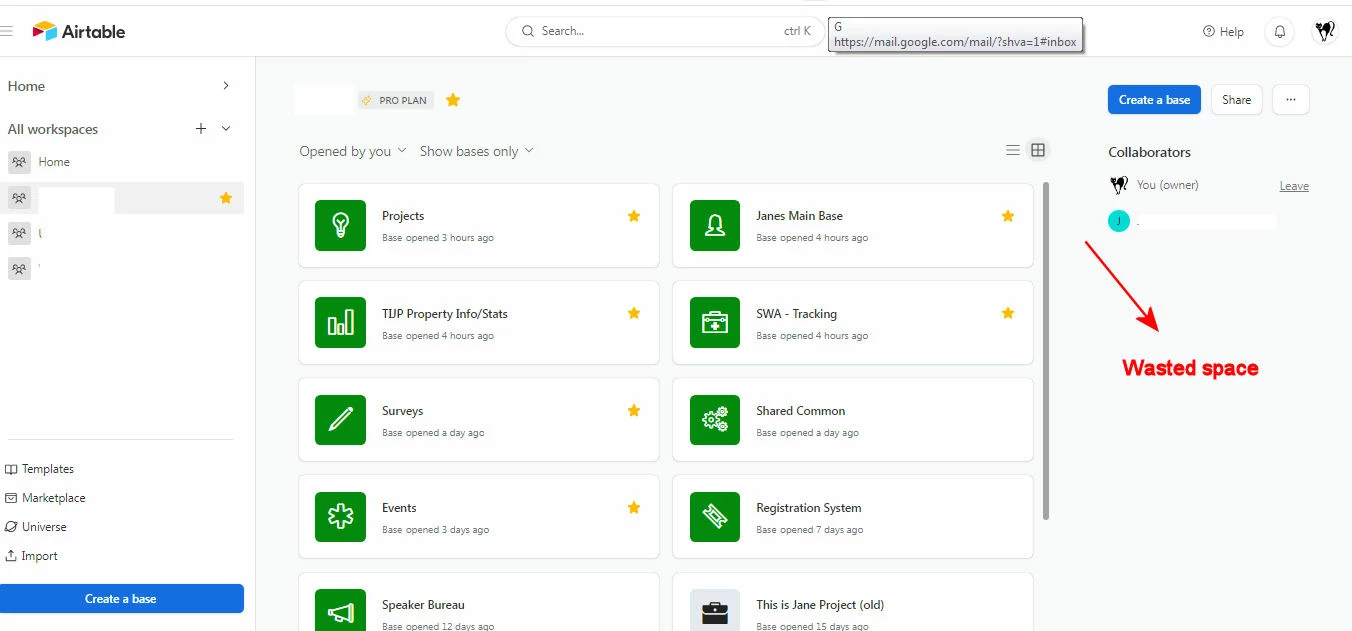Open the Opened by you dropdown
Screen dimensions: 1352x631
353,151
